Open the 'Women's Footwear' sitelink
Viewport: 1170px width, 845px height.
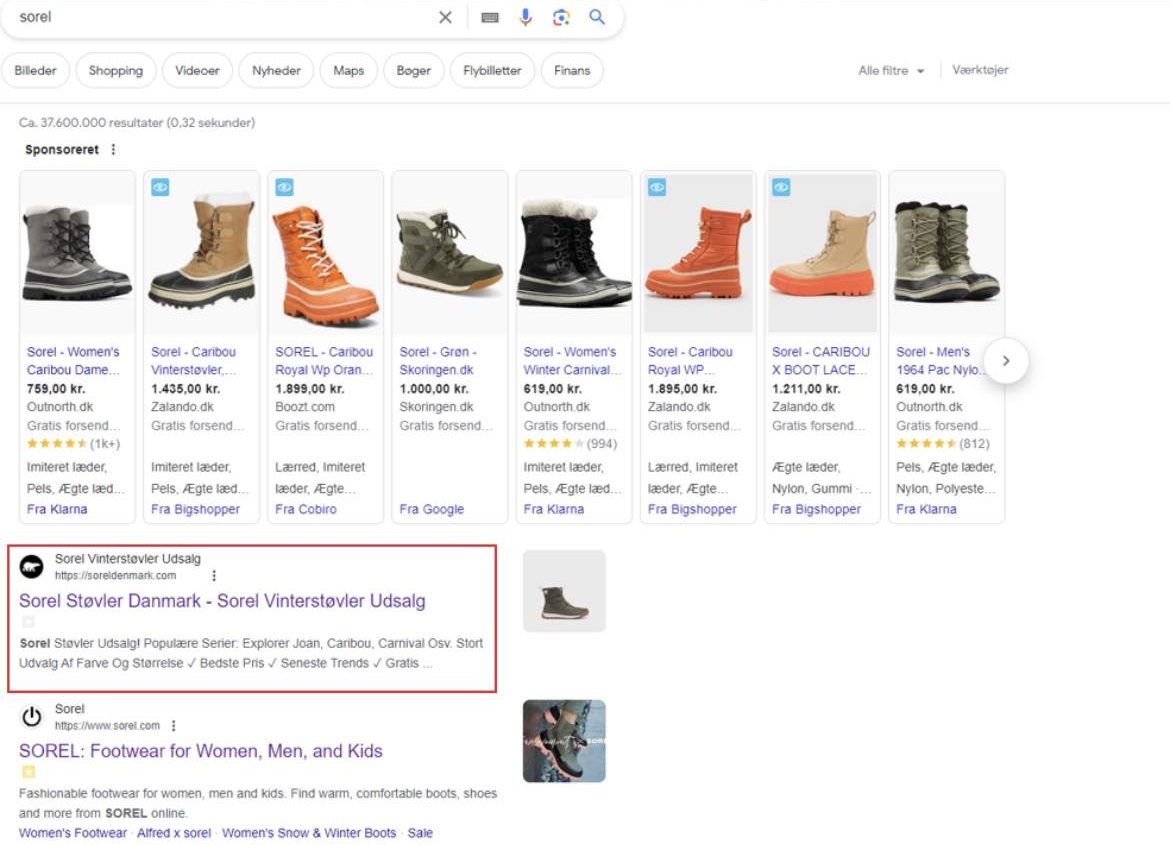73,833
